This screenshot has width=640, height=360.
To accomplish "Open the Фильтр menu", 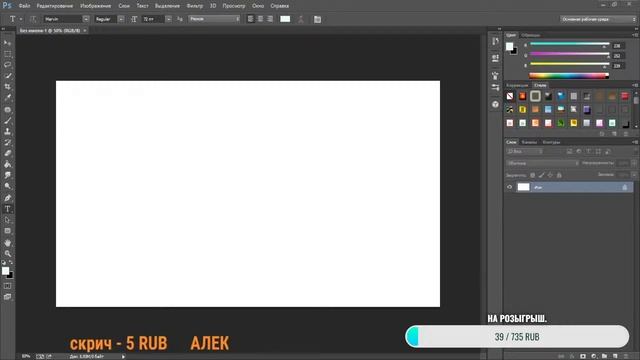I will (195, 6).
